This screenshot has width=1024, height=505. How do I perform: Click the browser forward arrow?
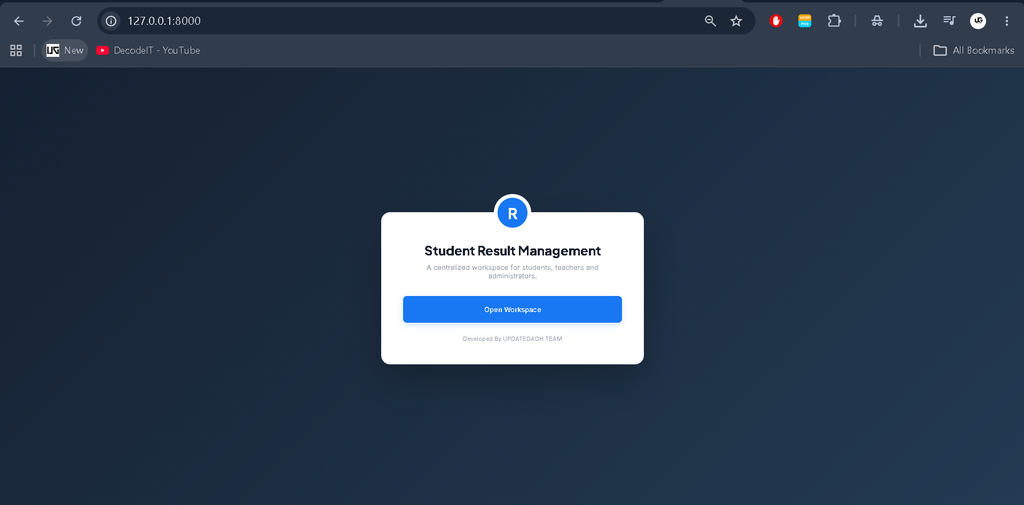coord(47,21)
